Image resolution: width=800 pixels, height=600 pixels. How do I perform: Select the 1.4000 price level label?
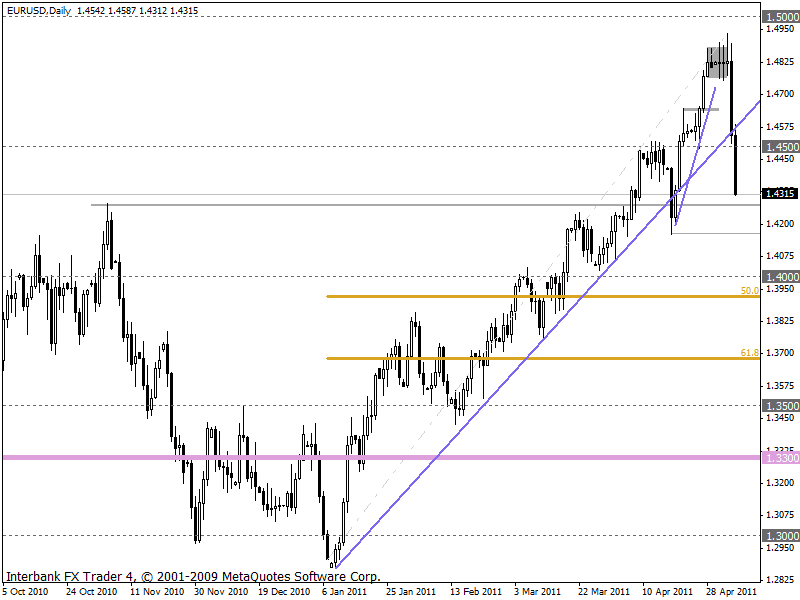(x=781, y=277)
